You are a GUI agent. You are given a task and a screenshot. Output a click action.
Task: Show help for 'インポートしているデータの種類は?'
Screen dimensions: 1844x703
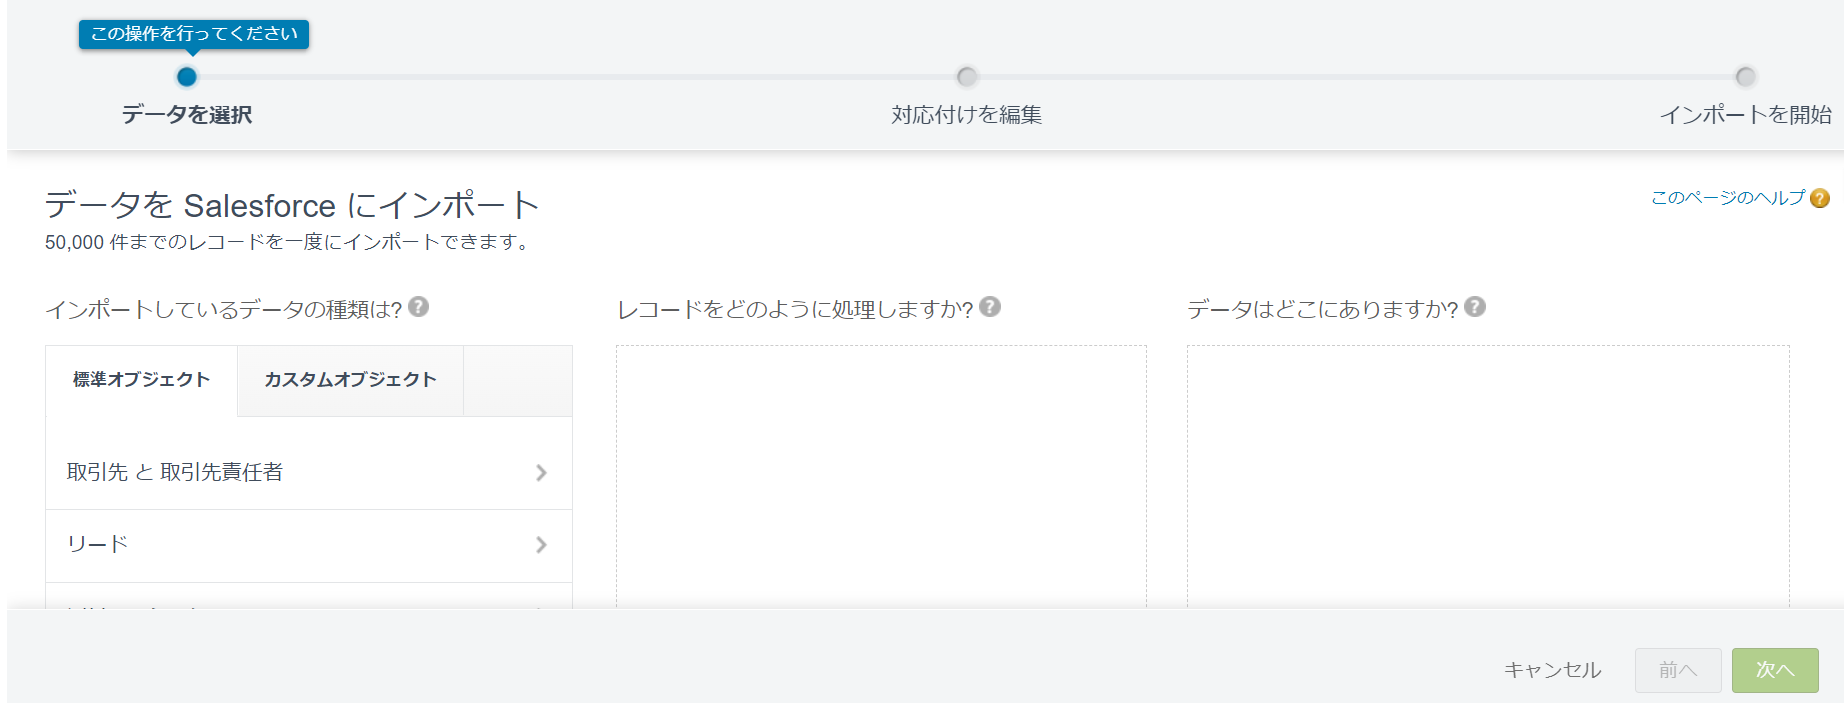click(x=419, y=307)
